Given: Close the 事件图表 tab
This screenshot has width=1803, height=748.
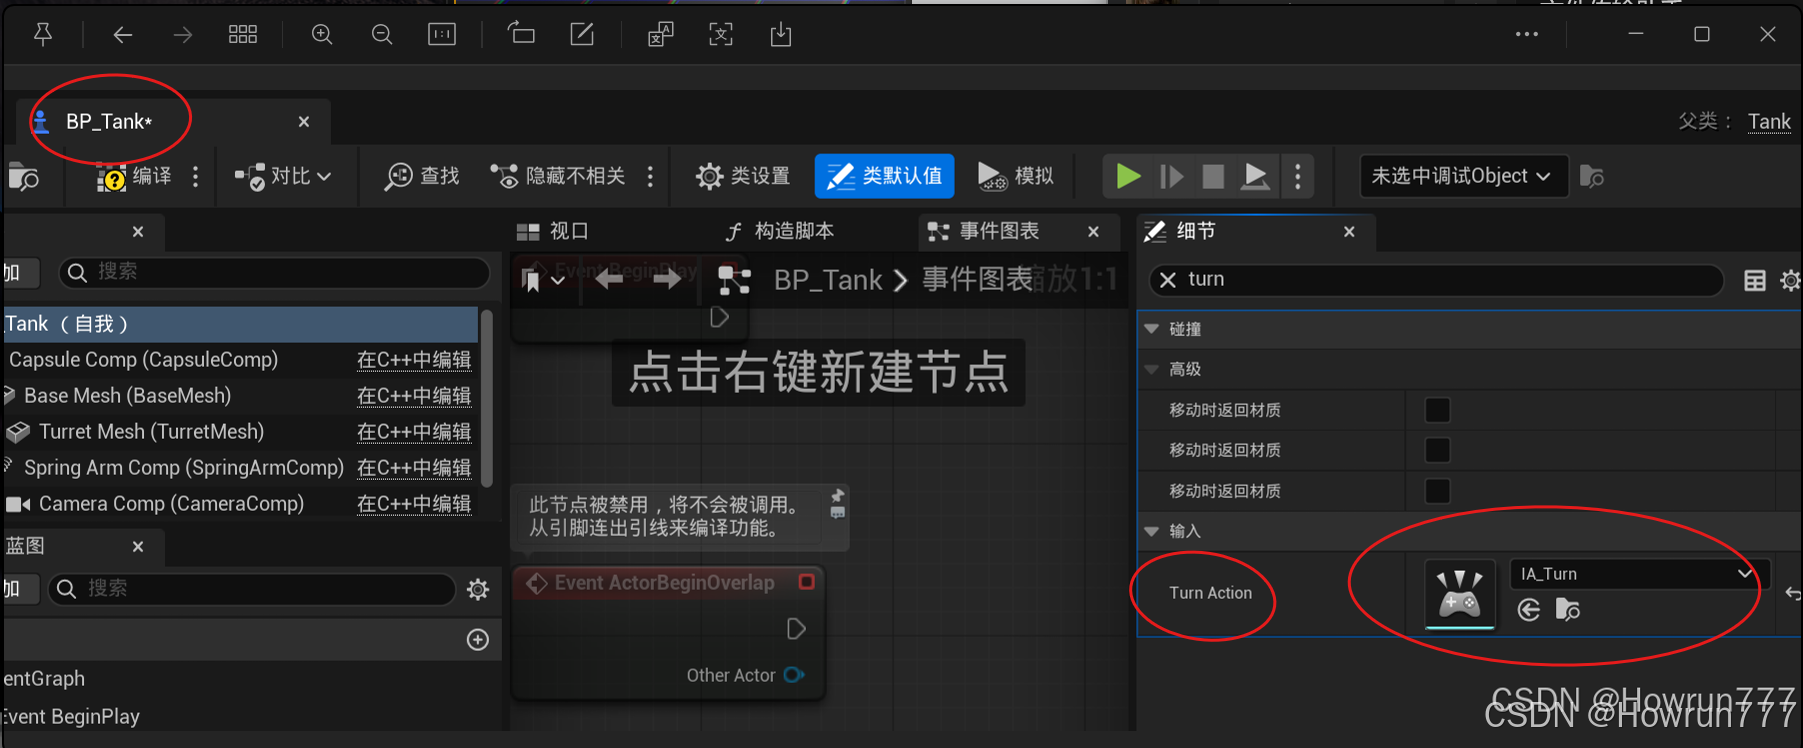Looking at the screenshot, I should 1094,232.
